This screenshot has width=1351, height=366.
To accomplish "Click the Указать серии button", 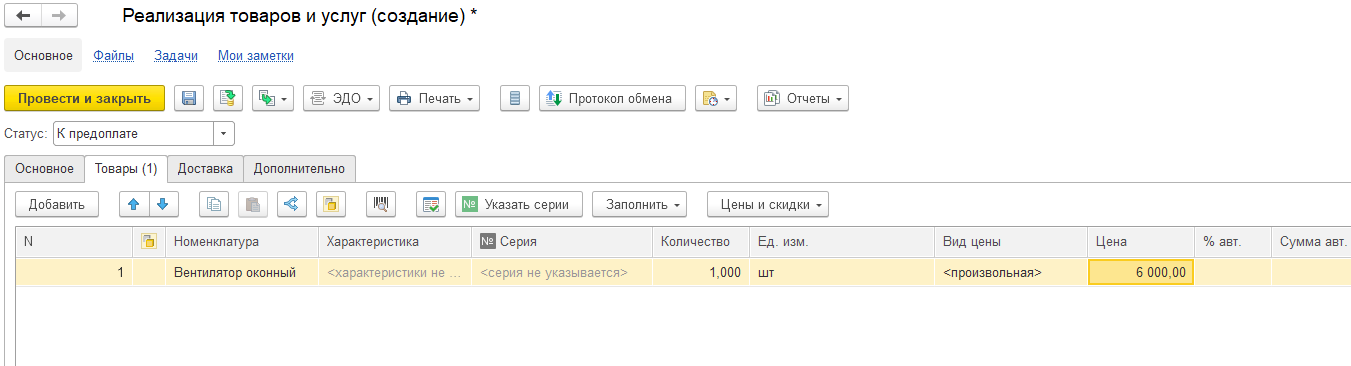I will coord(519,204).
